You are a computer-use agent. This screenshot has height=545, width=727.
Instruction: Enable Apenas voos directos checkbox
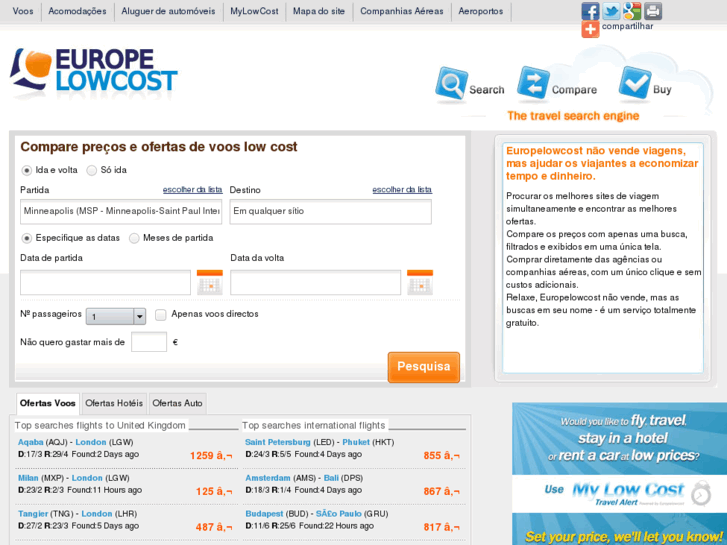[x=160, y=315]
